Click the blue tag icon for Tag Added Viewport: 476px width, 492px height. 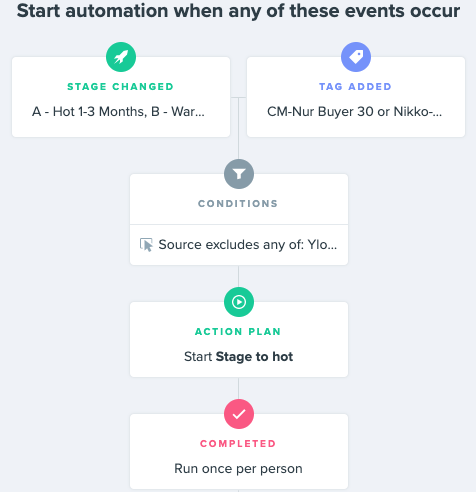point(356,57)
